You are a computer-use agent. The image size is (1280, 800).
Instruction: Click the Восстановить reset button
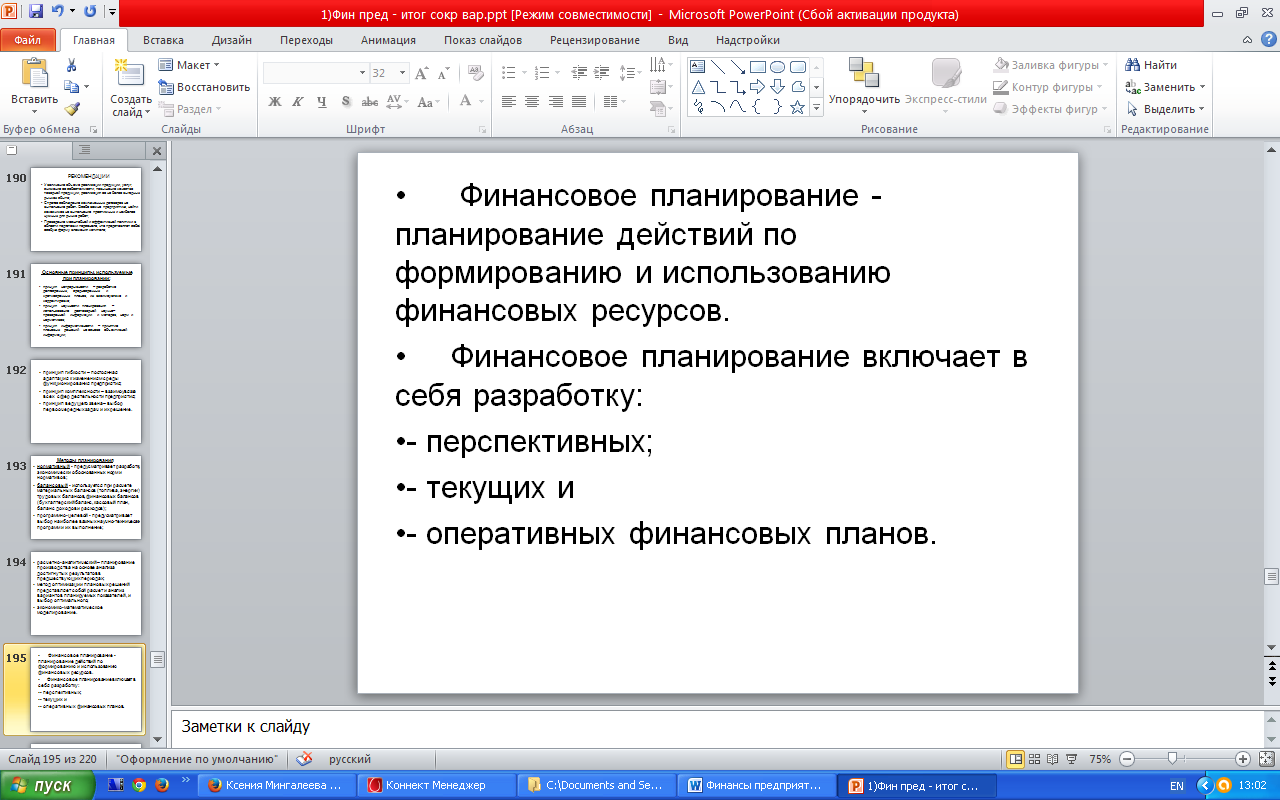(204, 87)
